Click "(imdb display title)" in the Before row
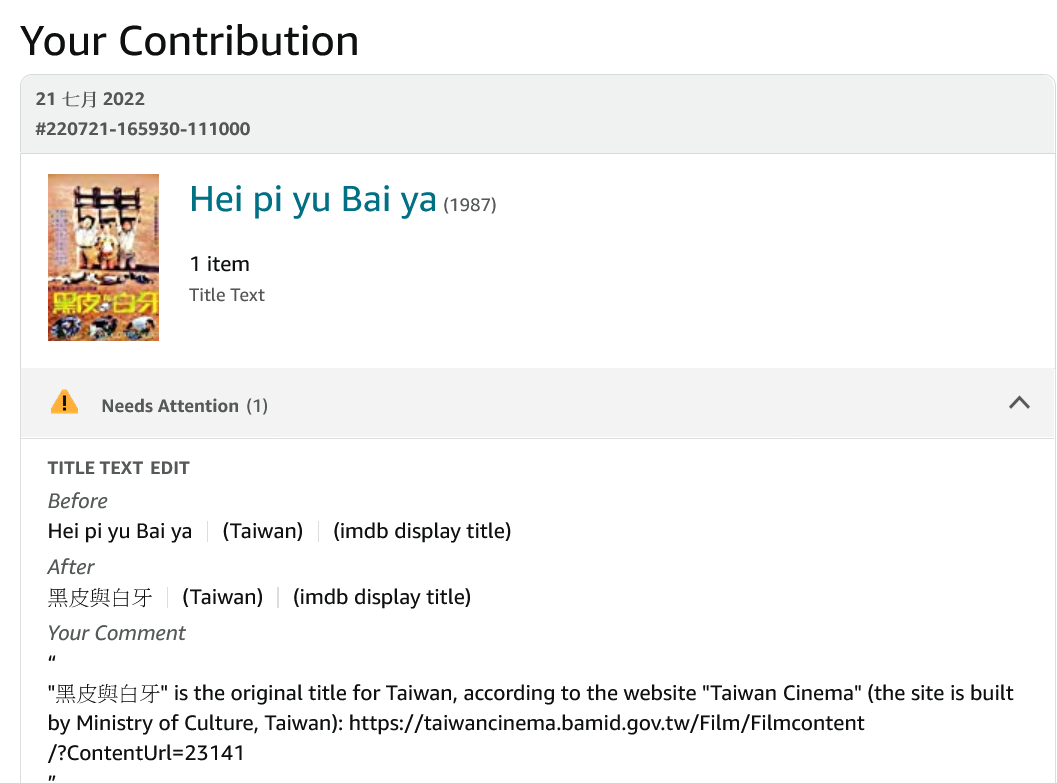The height and width of the screenshot is (783, 1057). [x=422, y=531]
